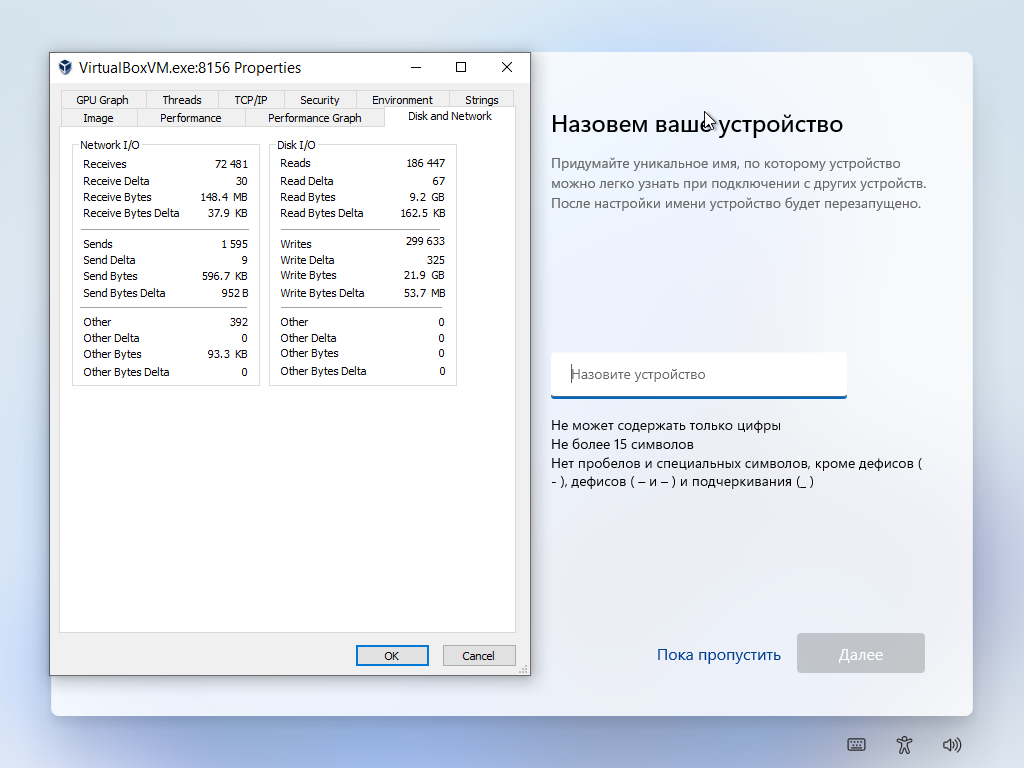Click the Network I/O group label
The width and height of the screenshot is (1024, 768).
click(110, 145)
